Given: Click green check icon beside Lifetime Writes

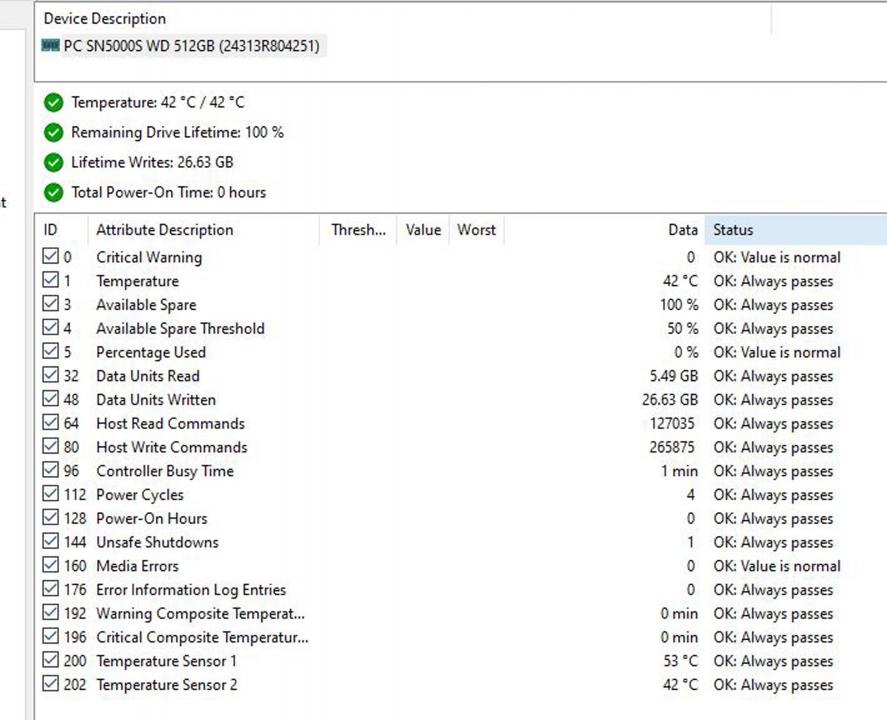Looking at the screenshot, I should coord(53,162).
